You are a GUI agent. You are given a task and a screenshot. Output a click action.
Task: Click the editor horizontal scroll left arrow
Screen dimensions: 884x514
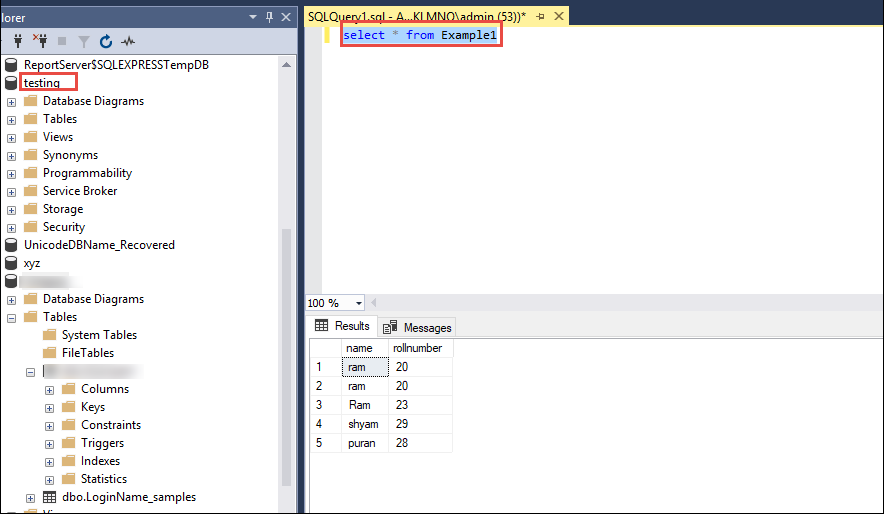click(373, 303)
